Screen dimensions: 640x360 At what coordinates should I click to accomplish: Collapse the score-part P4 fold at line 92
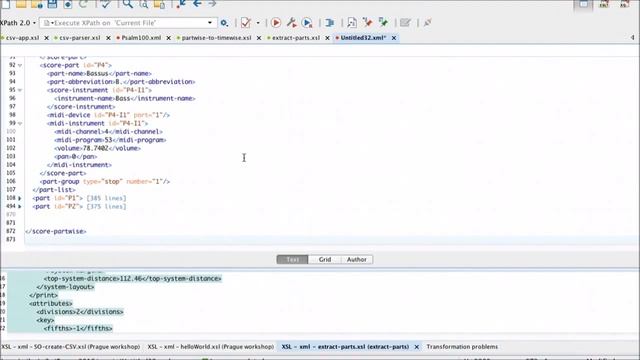point(20,65)
